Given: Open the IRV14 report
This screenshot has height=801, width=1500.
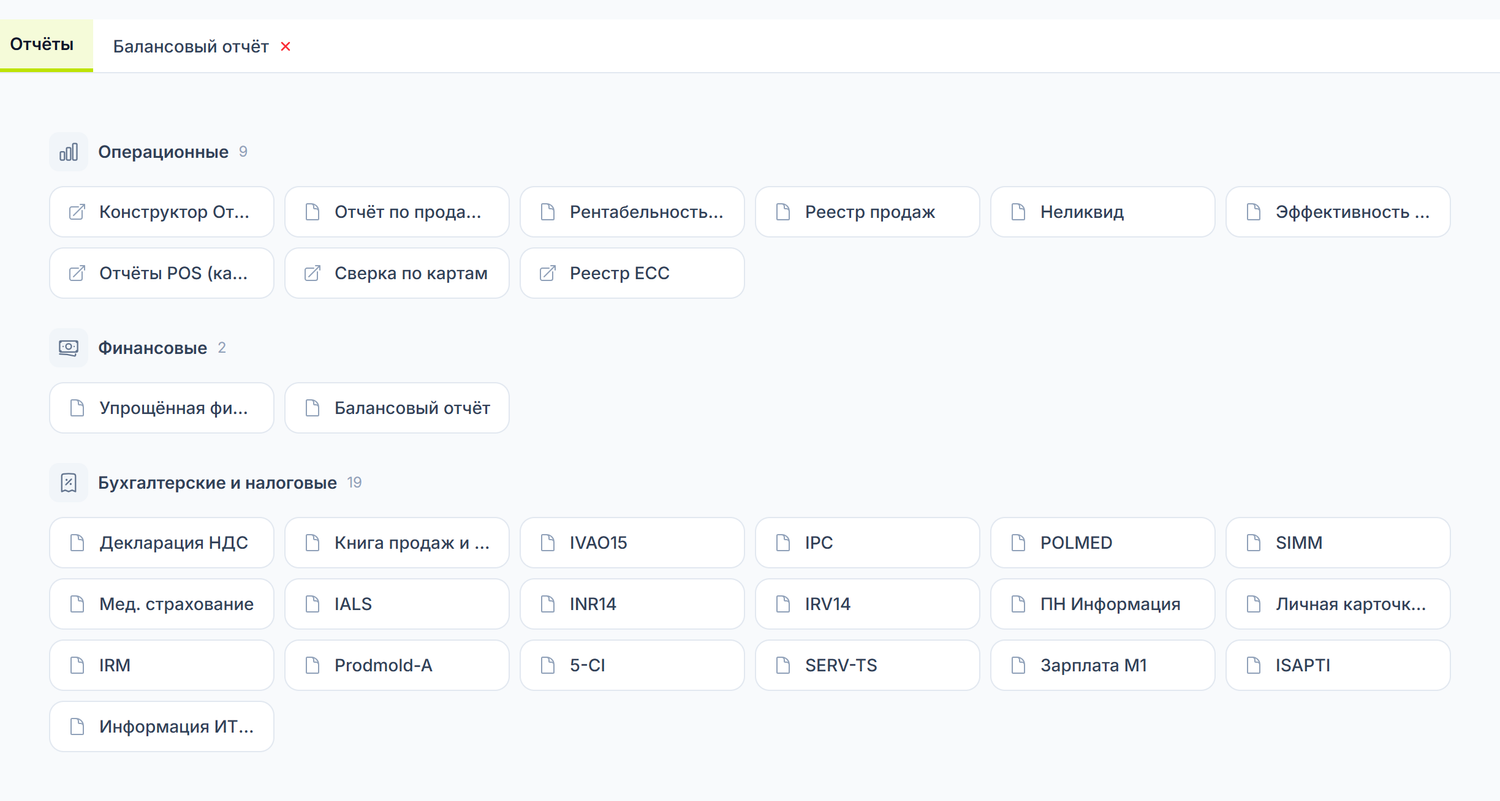Looking at the screenshot, I should (x=867, y=604).
